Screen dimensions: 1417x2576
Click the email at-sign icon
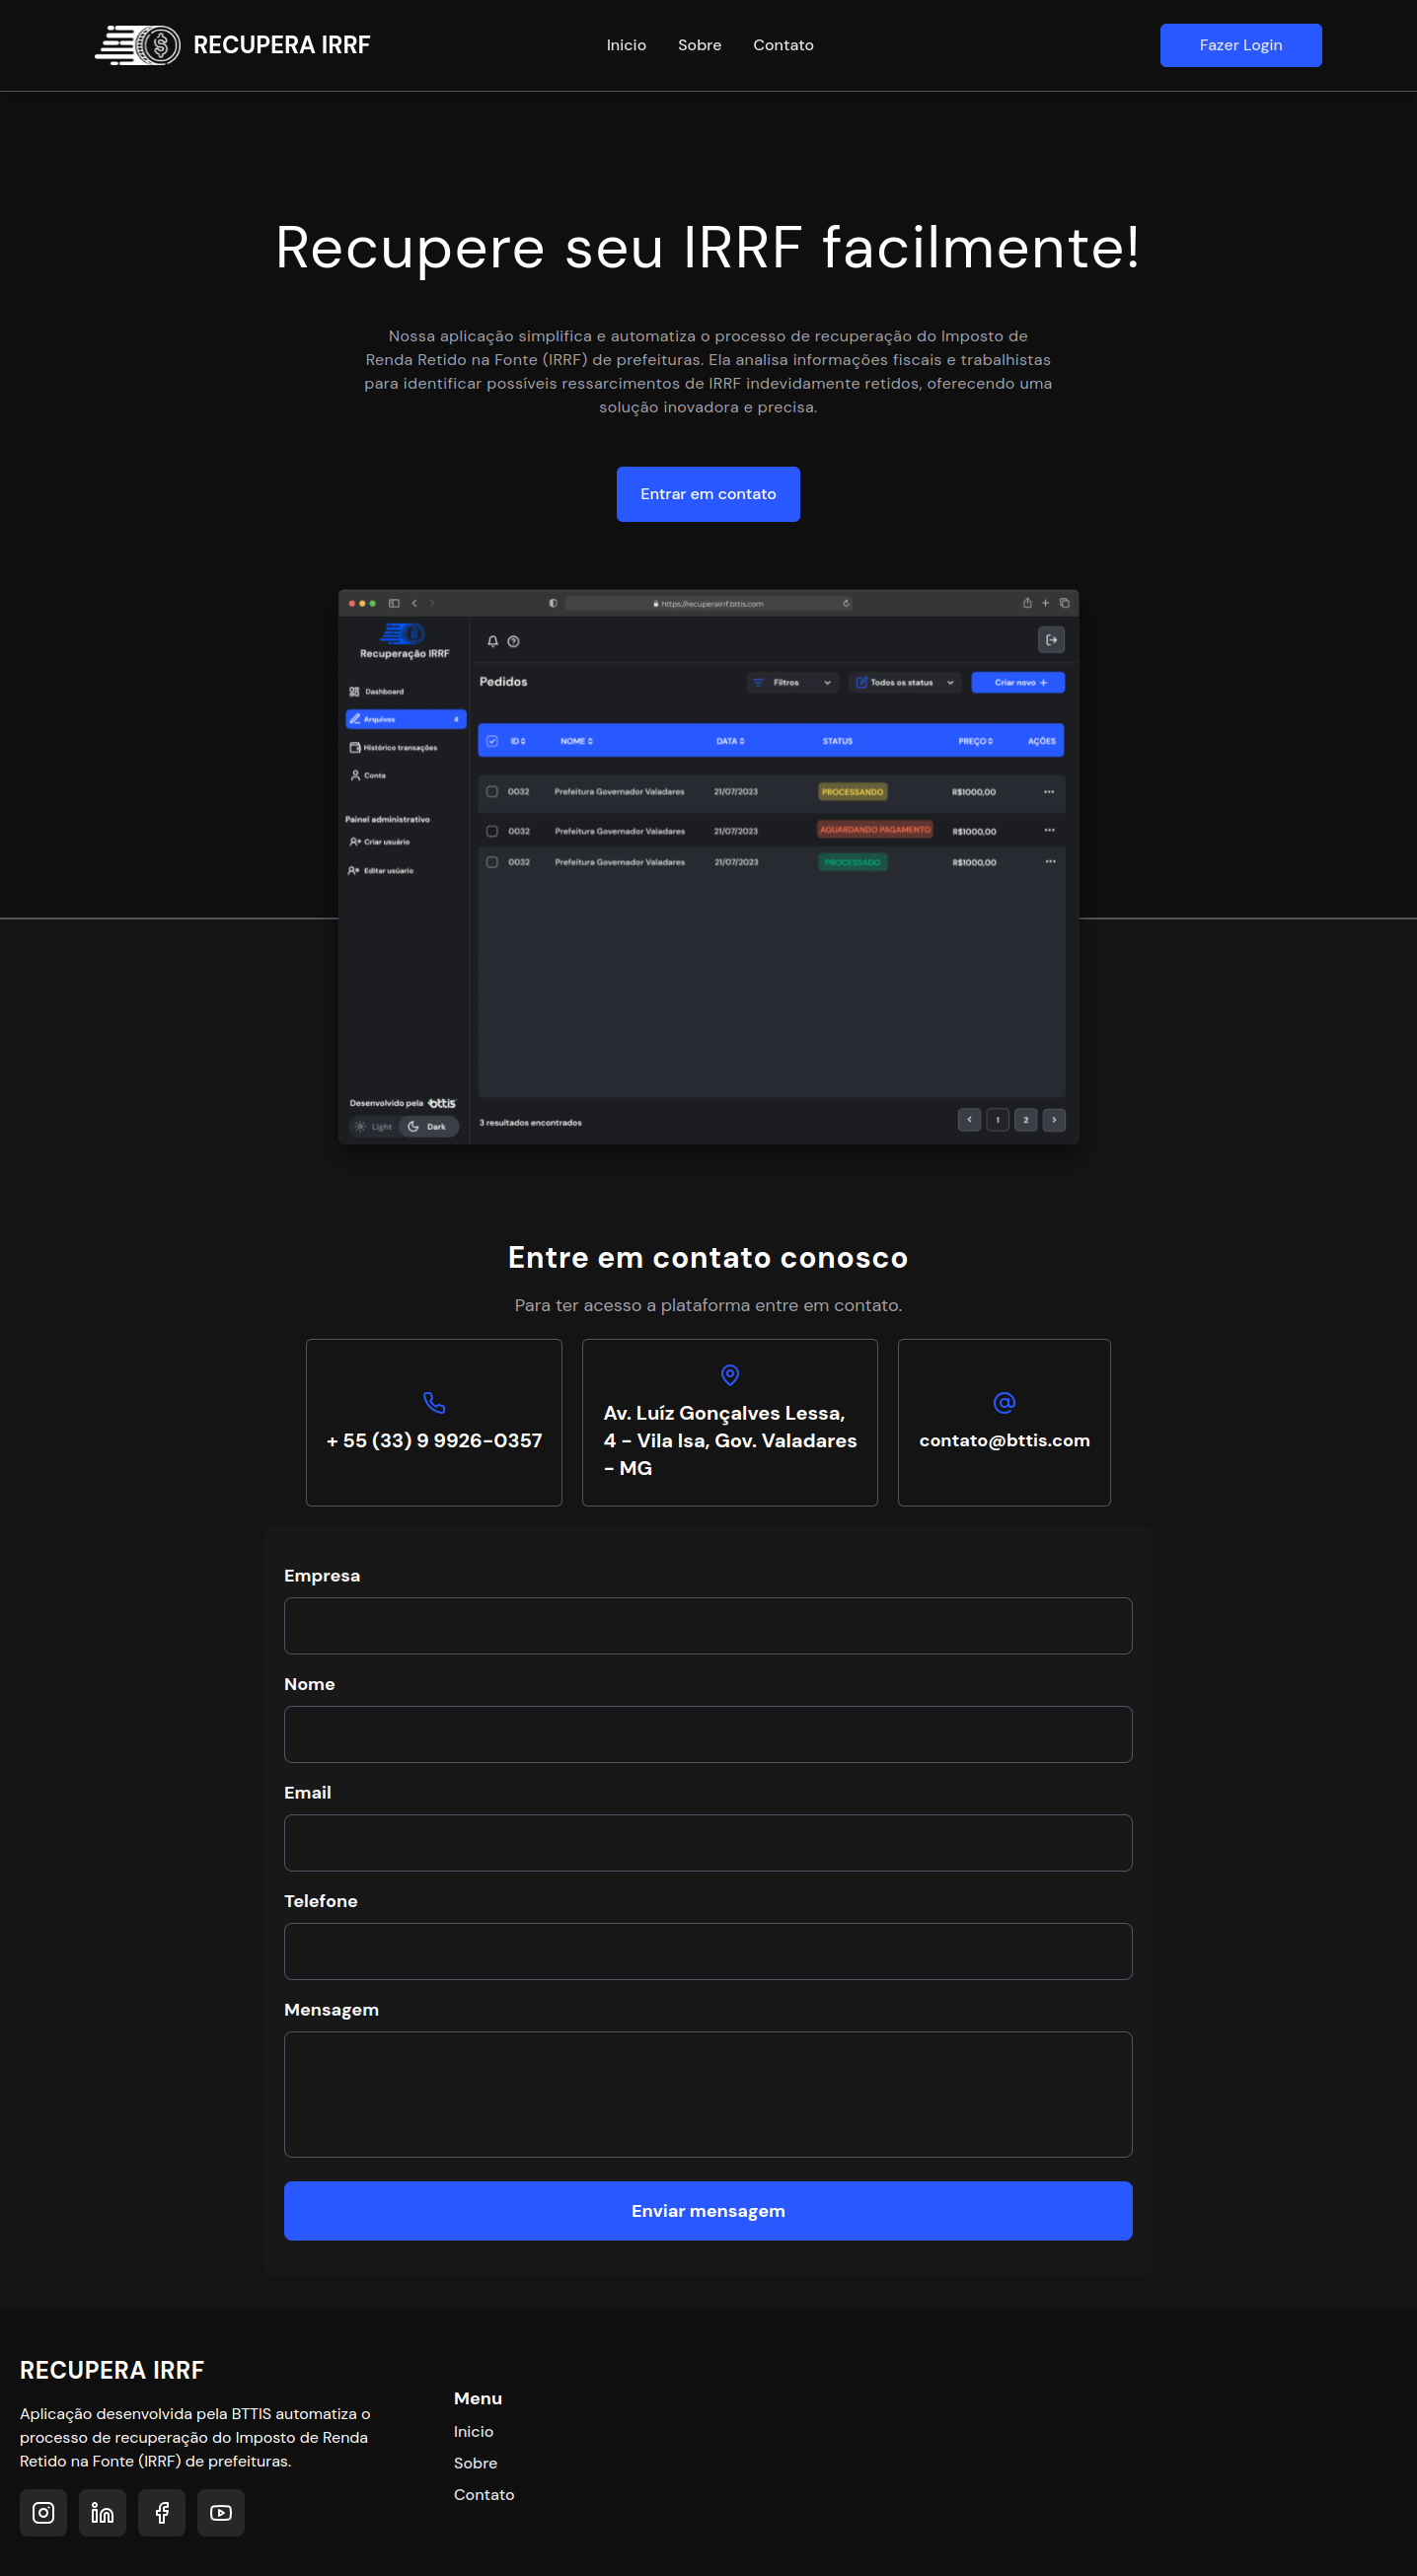(1004, 1402)
